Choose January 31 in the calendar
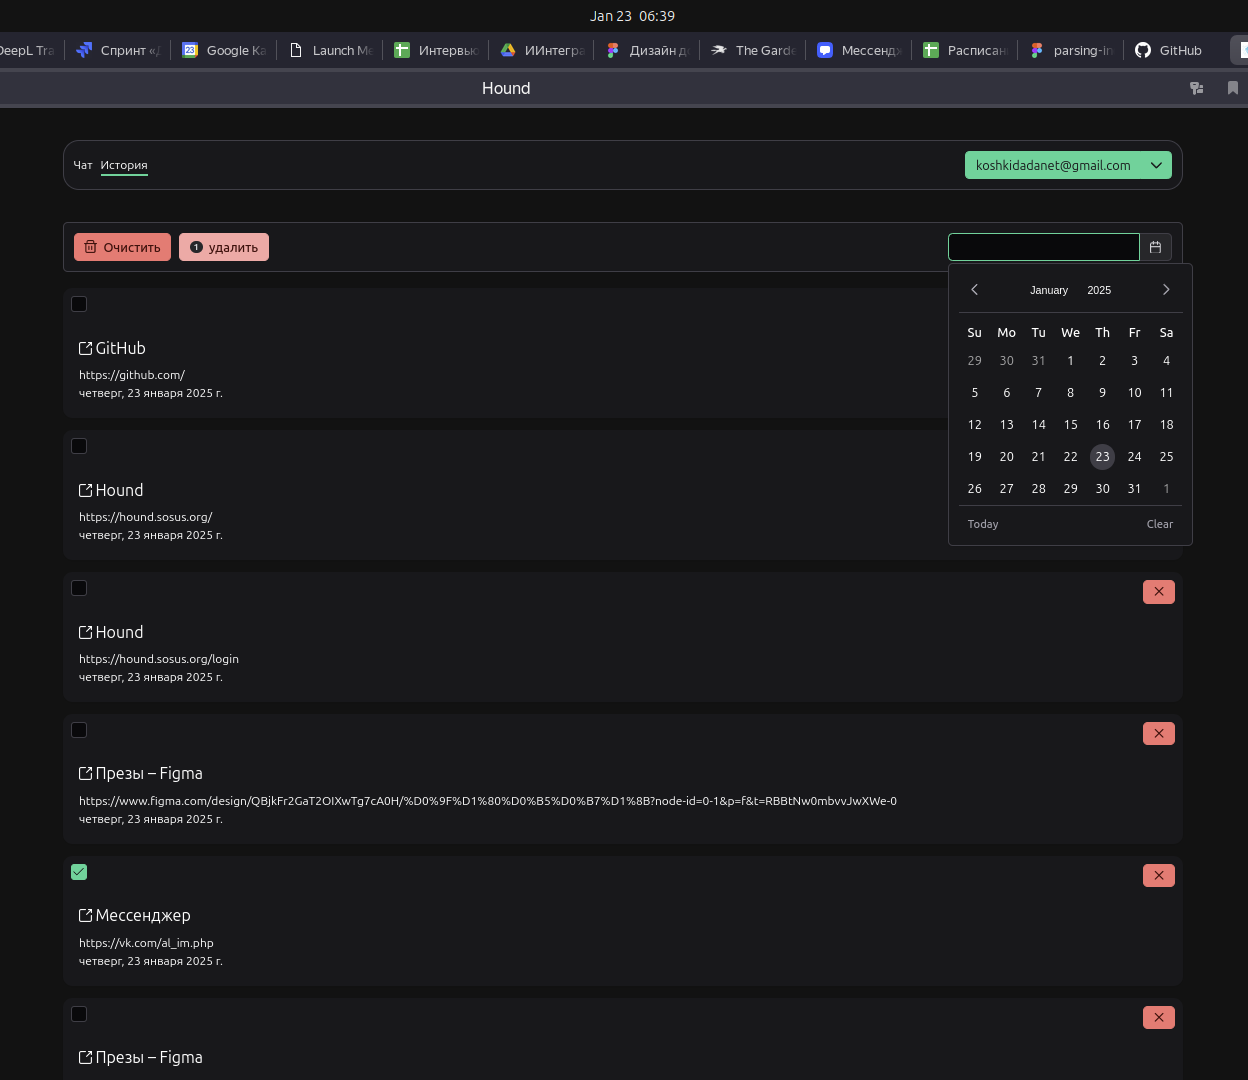 (1134, 489)
